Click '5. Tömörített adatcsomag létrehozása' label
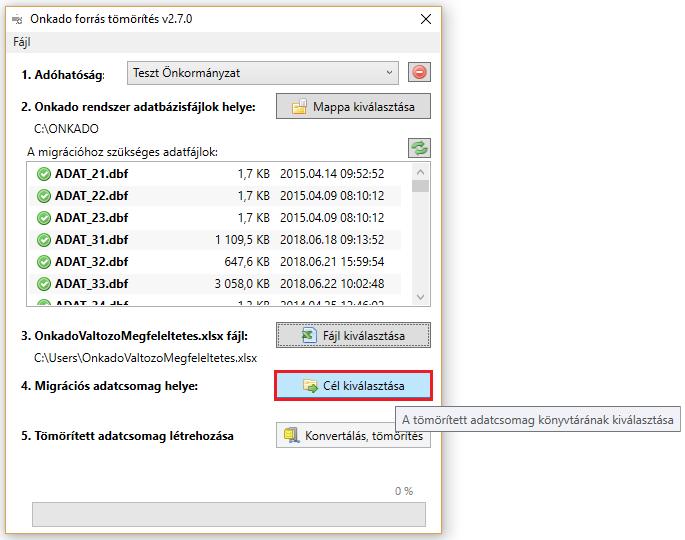The width and height of the screenshot is (685, 540). 128,436
